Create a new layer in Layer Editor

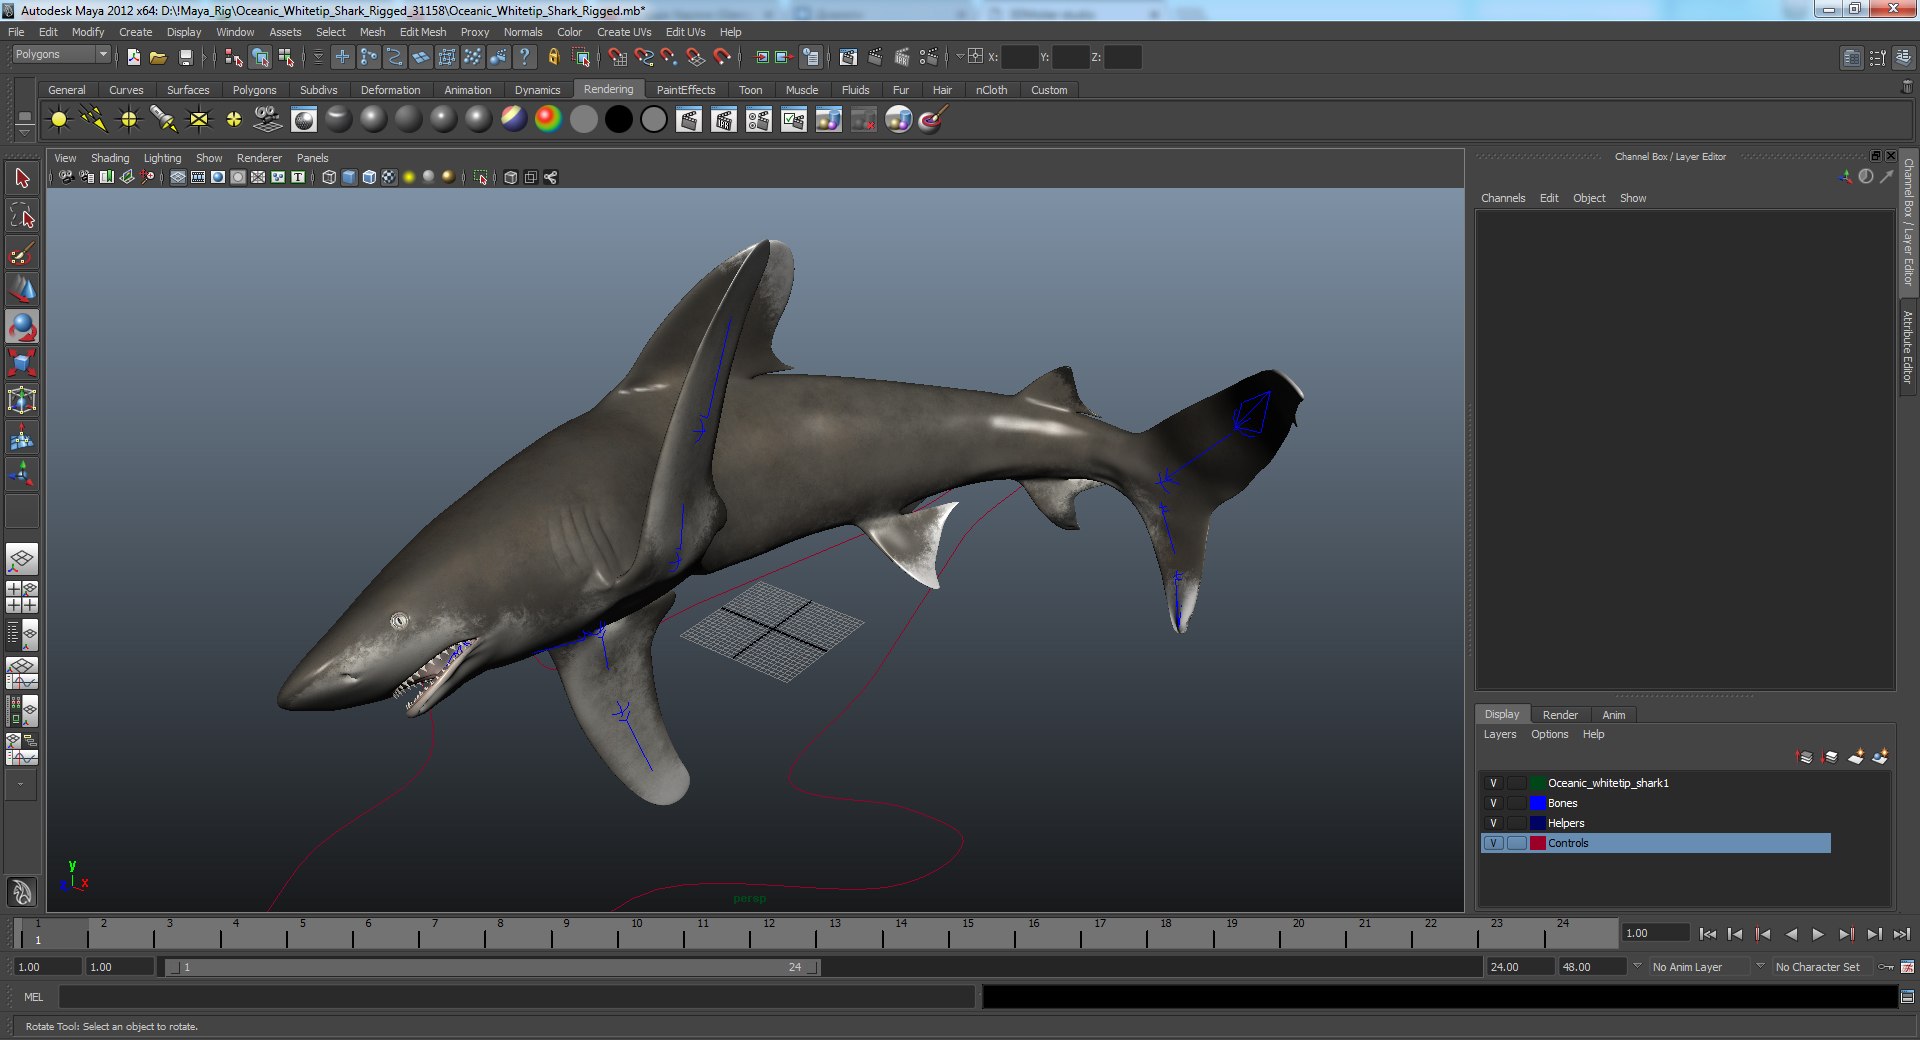(x=1856, y=757)
